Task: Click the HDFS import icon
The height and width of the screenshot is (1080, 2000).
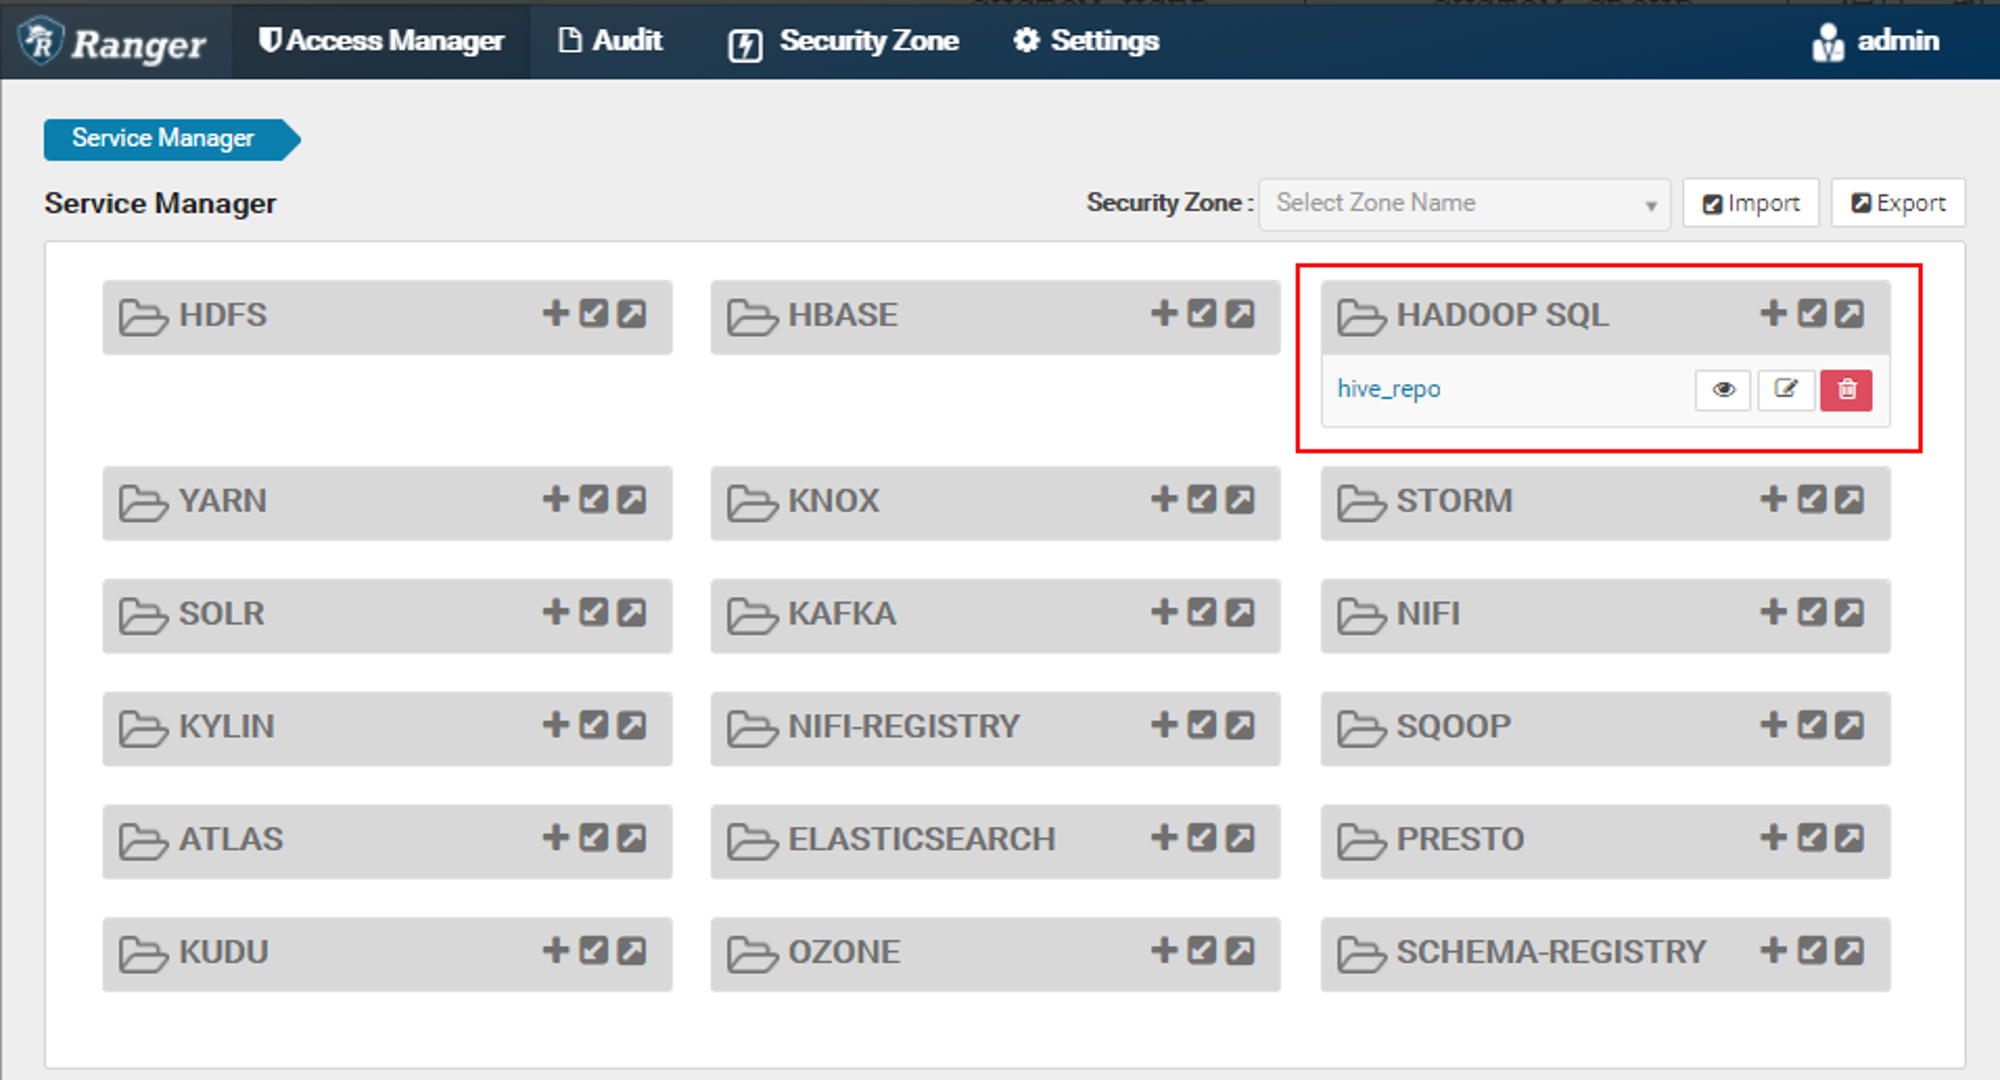Action: click(x=594, y=314)
